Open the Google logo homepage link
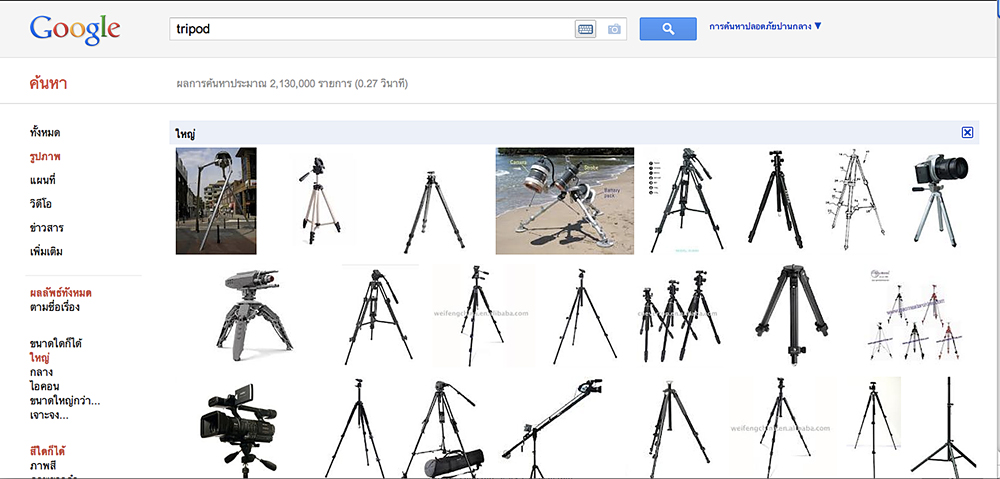 (x=75, y=29)
